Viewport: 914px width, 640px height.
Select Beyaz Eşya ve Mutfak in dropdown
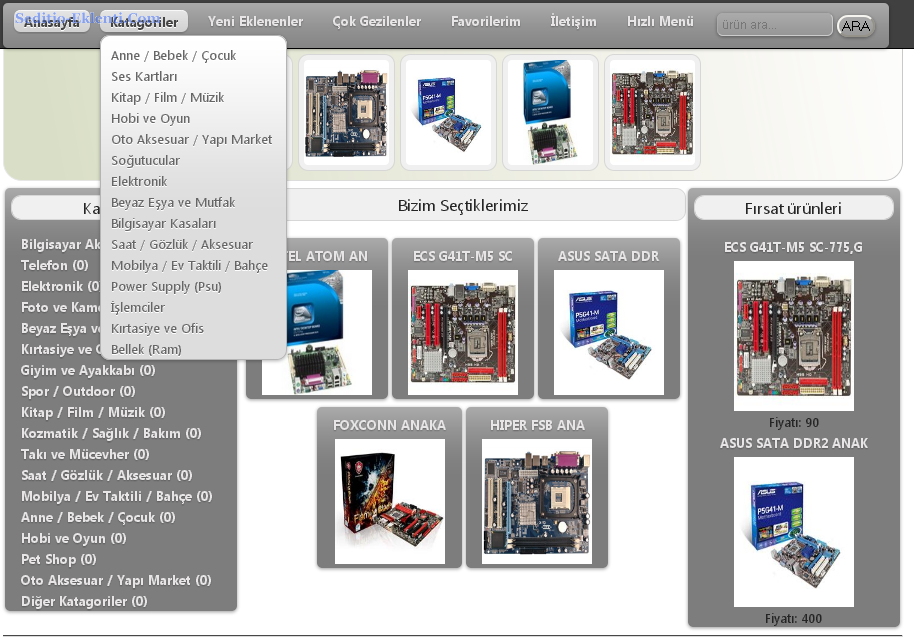point(173,202)
